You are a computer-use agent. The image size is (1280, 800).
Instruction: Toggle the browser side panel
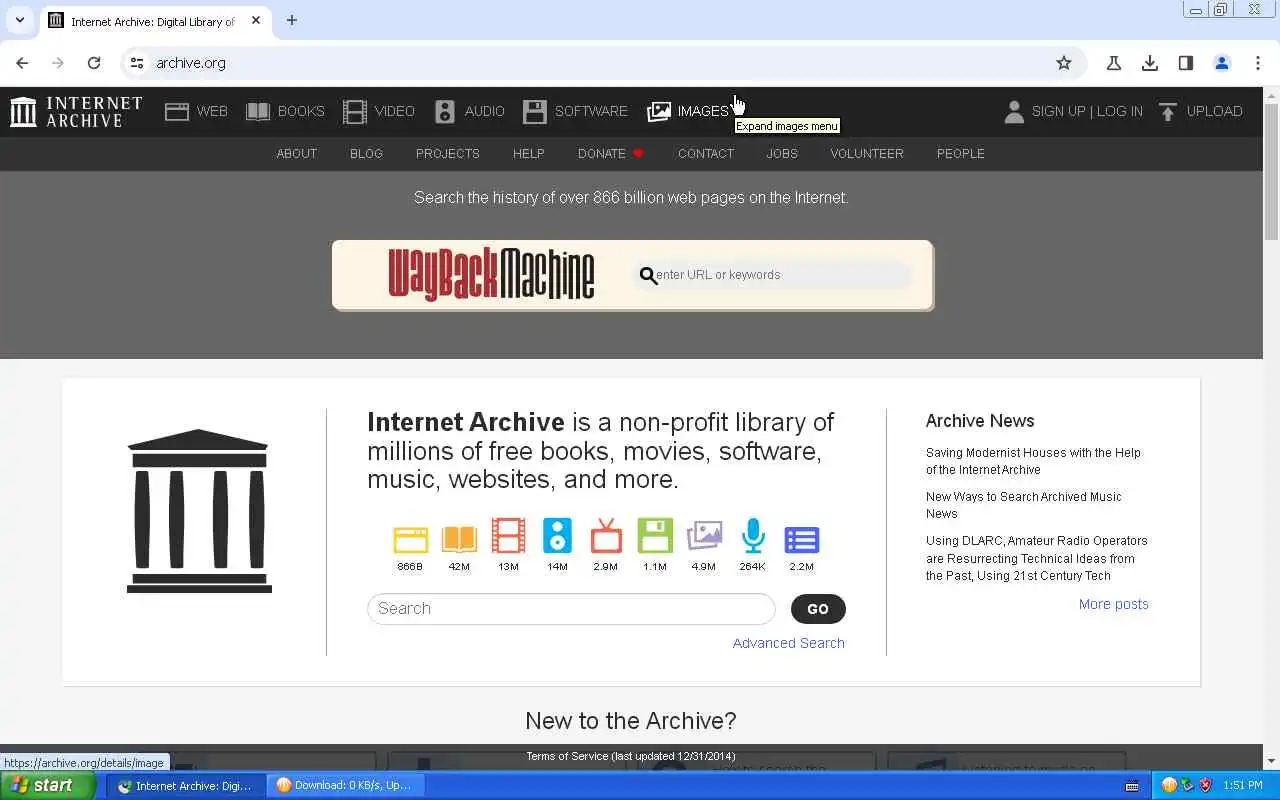pos(1186,63)
